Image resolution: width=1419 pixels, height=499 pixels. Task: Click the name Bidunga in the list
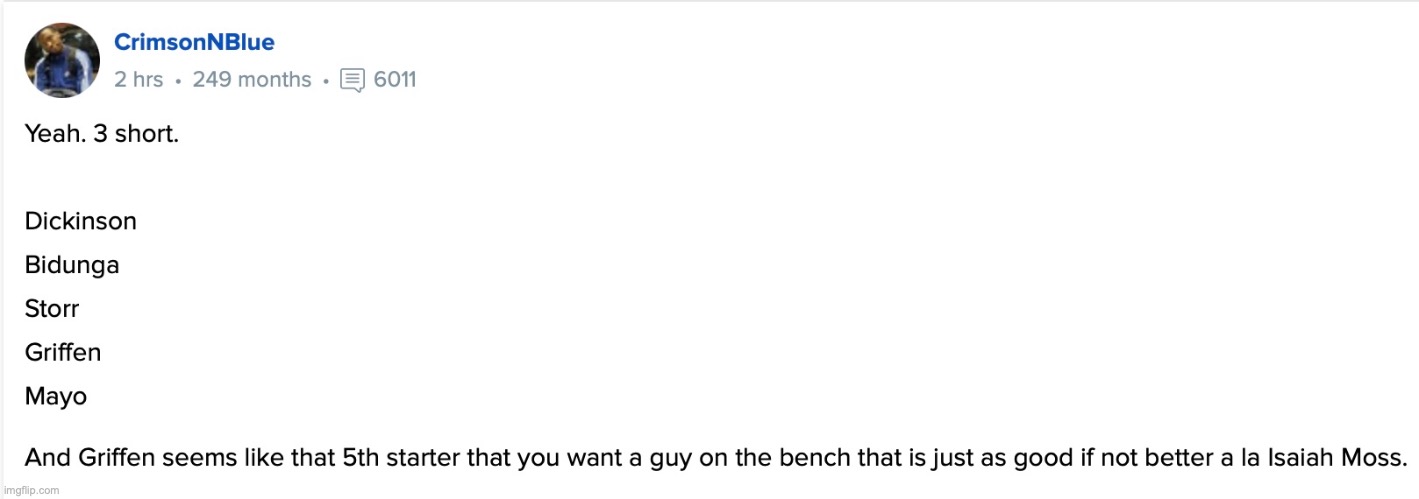(x=72, y=265)
